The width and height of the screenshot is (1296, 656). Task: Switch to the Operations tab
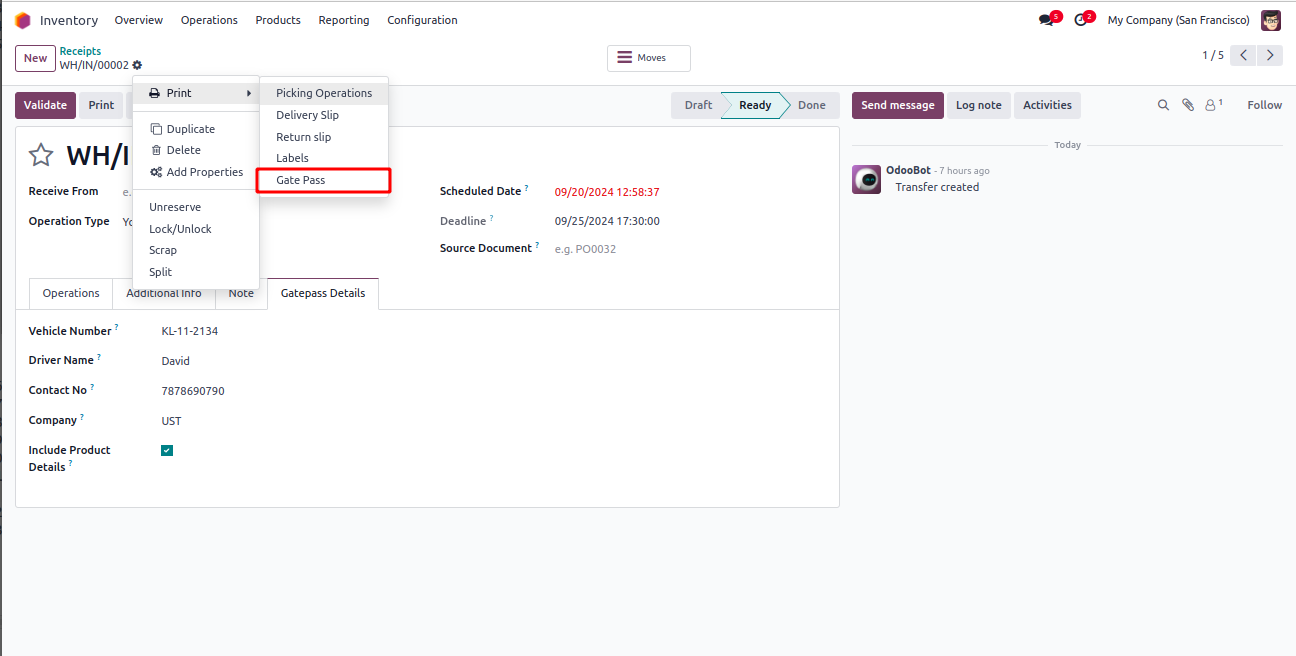tap(71, 293)
